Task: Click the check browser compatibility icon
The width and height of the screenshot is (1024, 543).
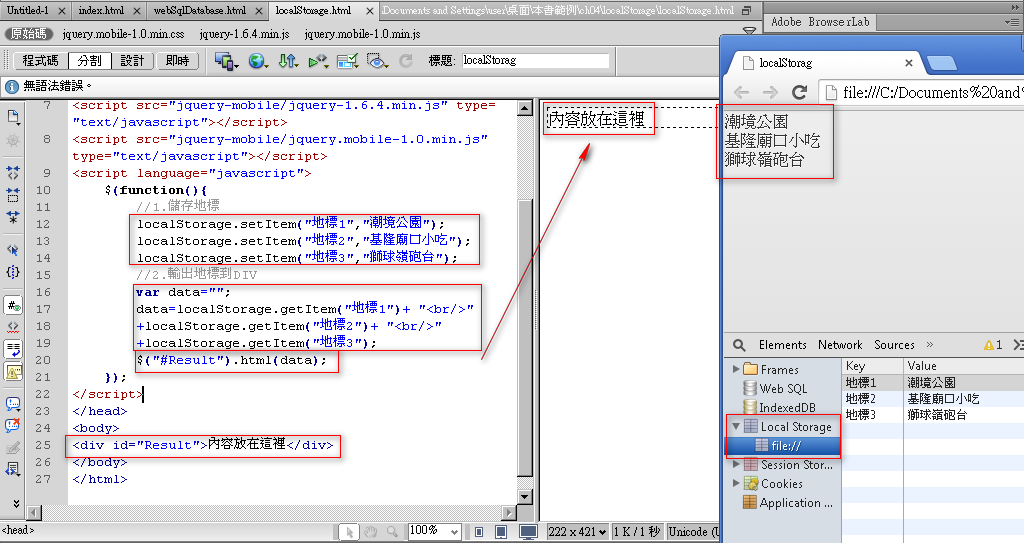Action: pyautogui.click(x=347, y=61)
